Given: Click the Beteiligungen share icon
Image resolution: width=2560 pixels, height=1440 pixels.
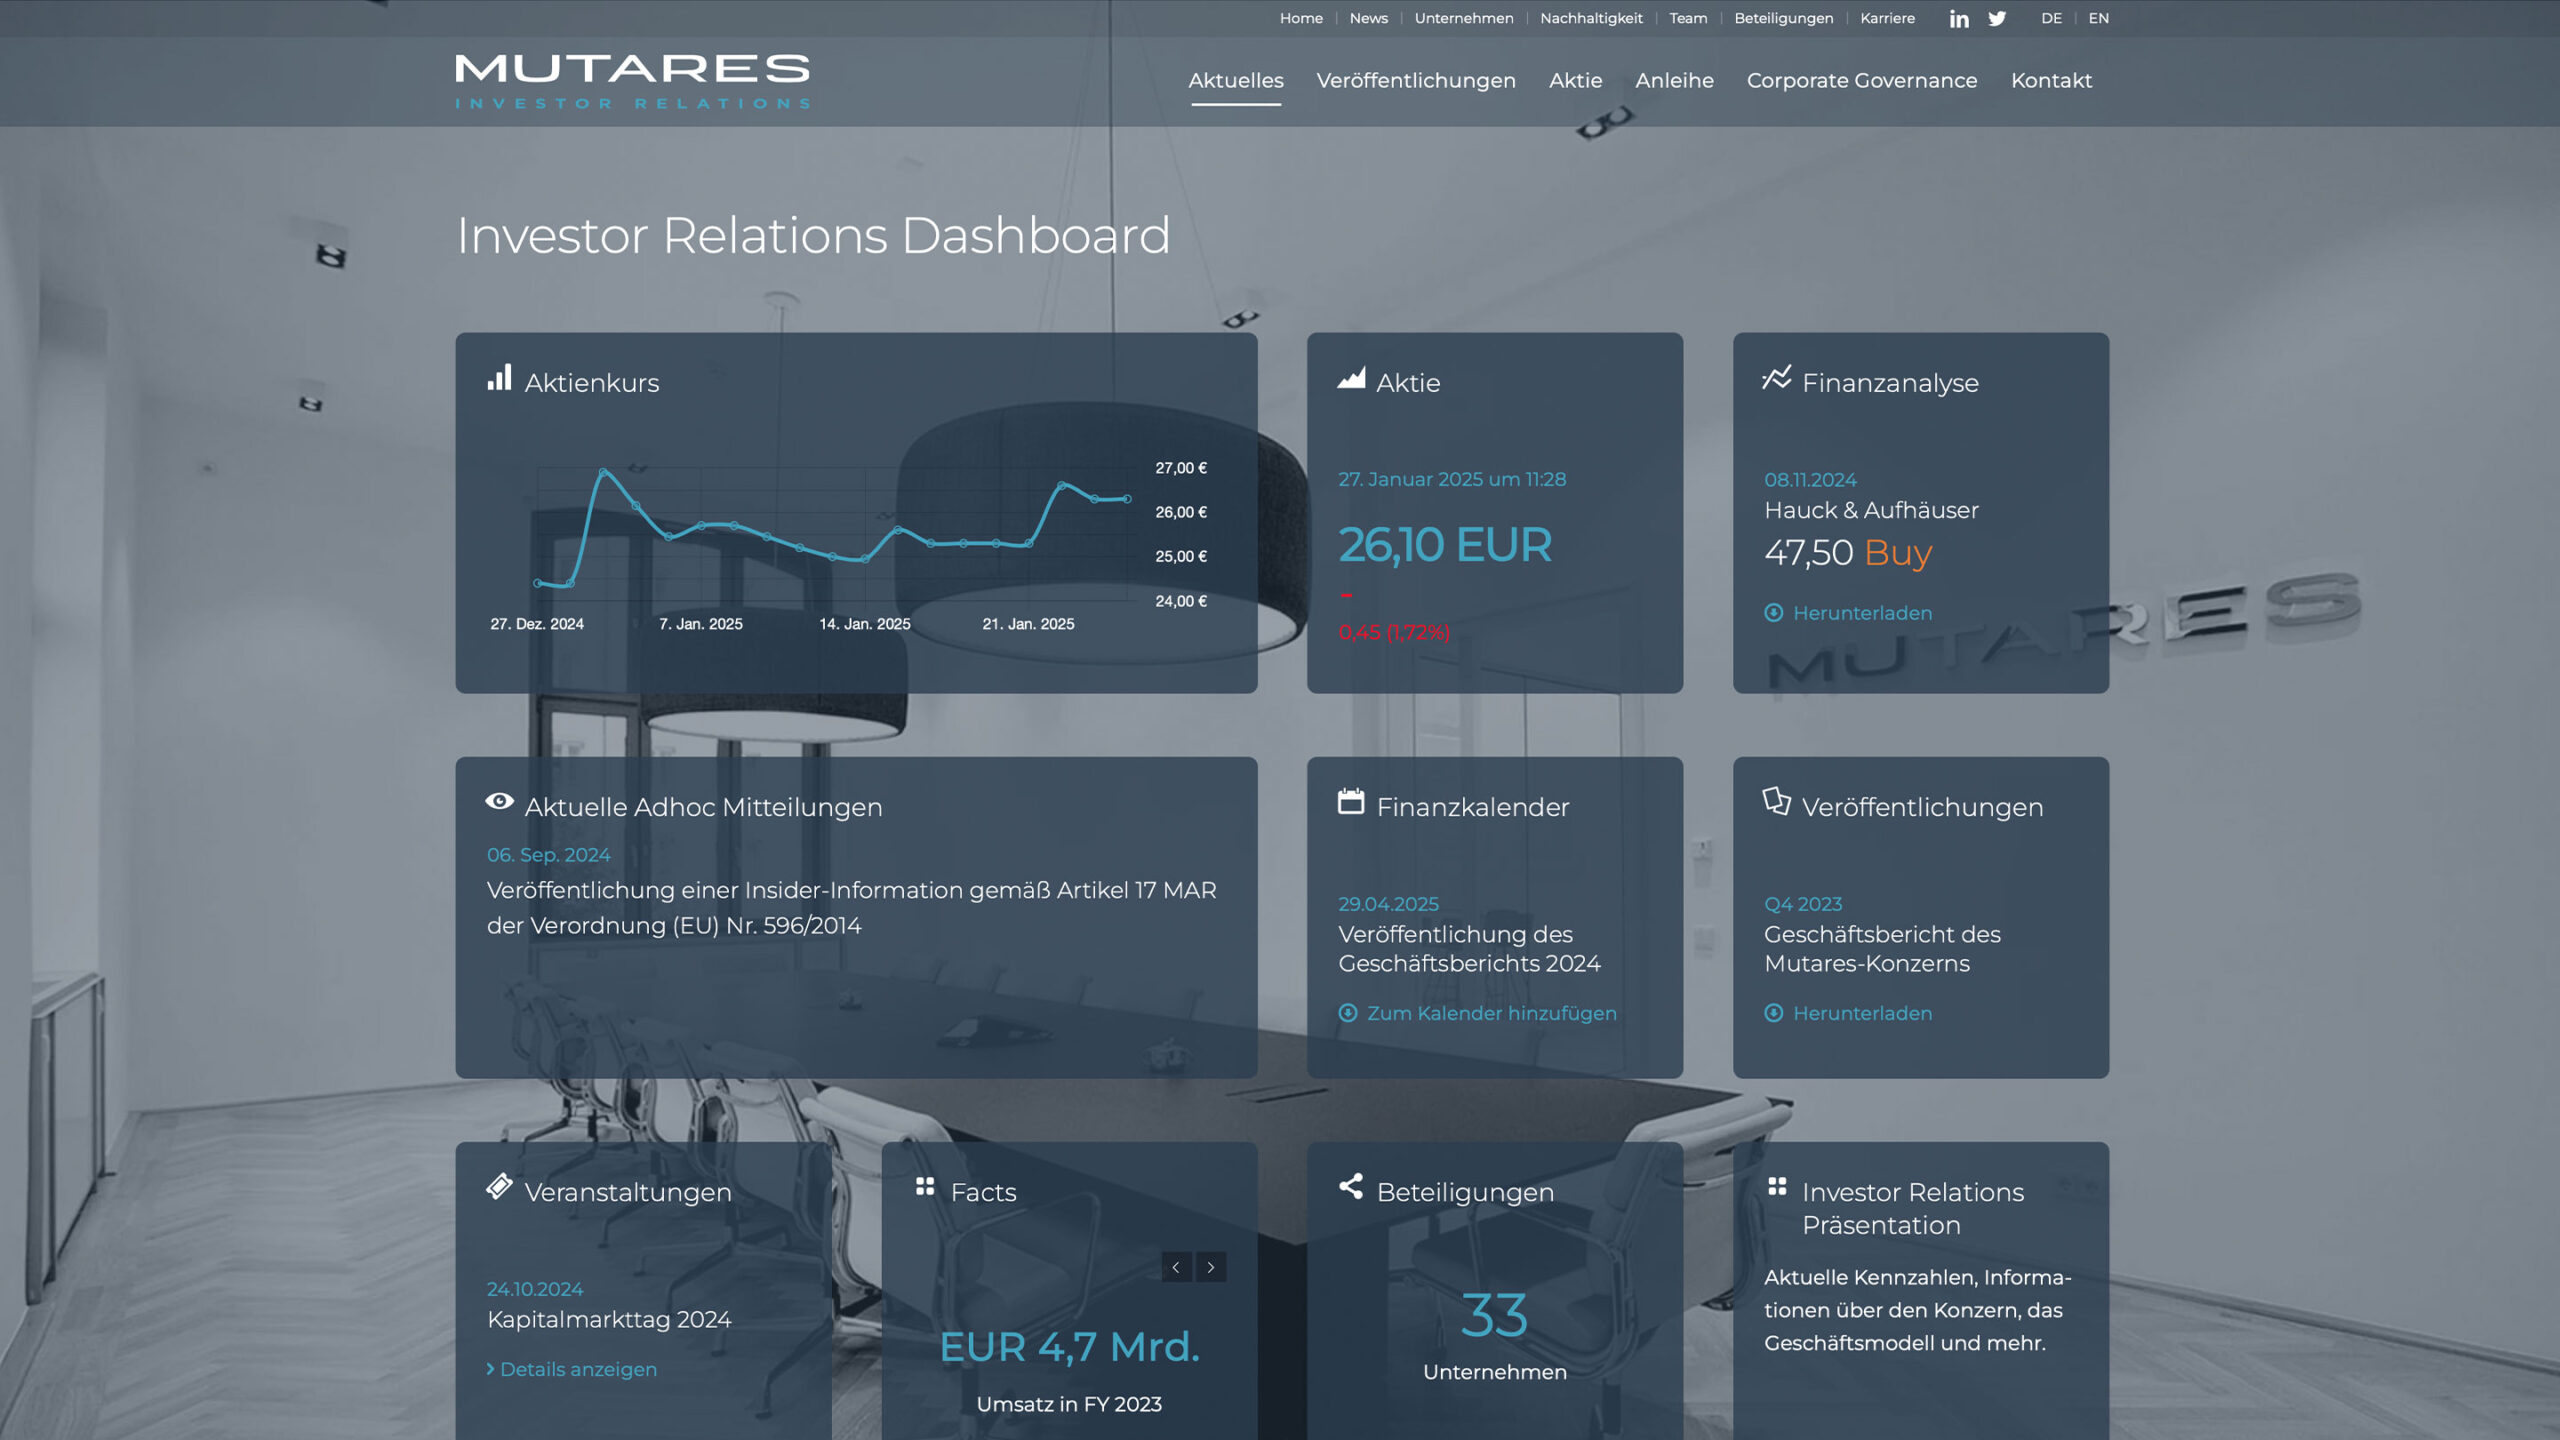Looking at the screenshot, I should click(x=1350, y=1186).
